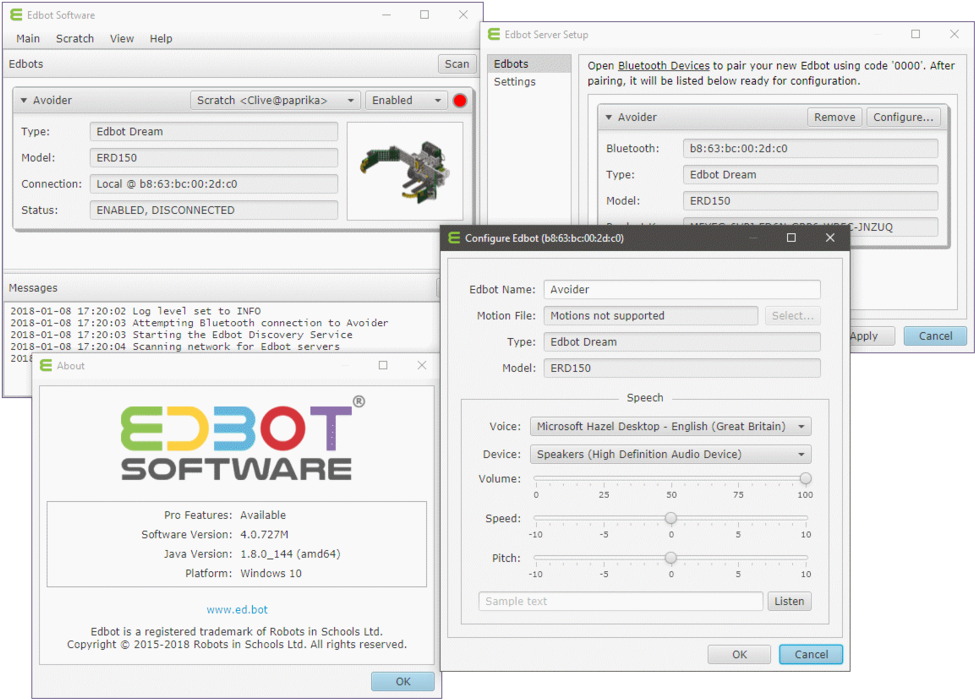Click the Java Version 1.8.0_144 text
Image resolution: width=975 pixels, height=700 pixels.
click(290, 554)
